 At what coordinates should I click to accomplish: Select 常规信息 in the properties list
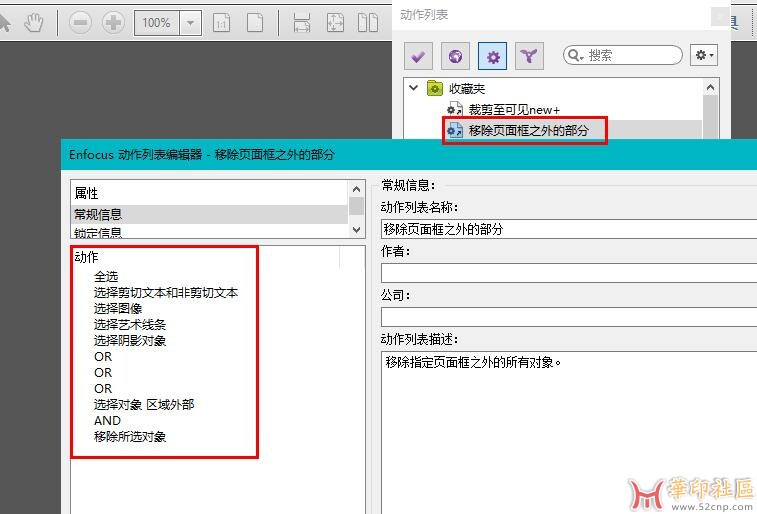[98, 214]
